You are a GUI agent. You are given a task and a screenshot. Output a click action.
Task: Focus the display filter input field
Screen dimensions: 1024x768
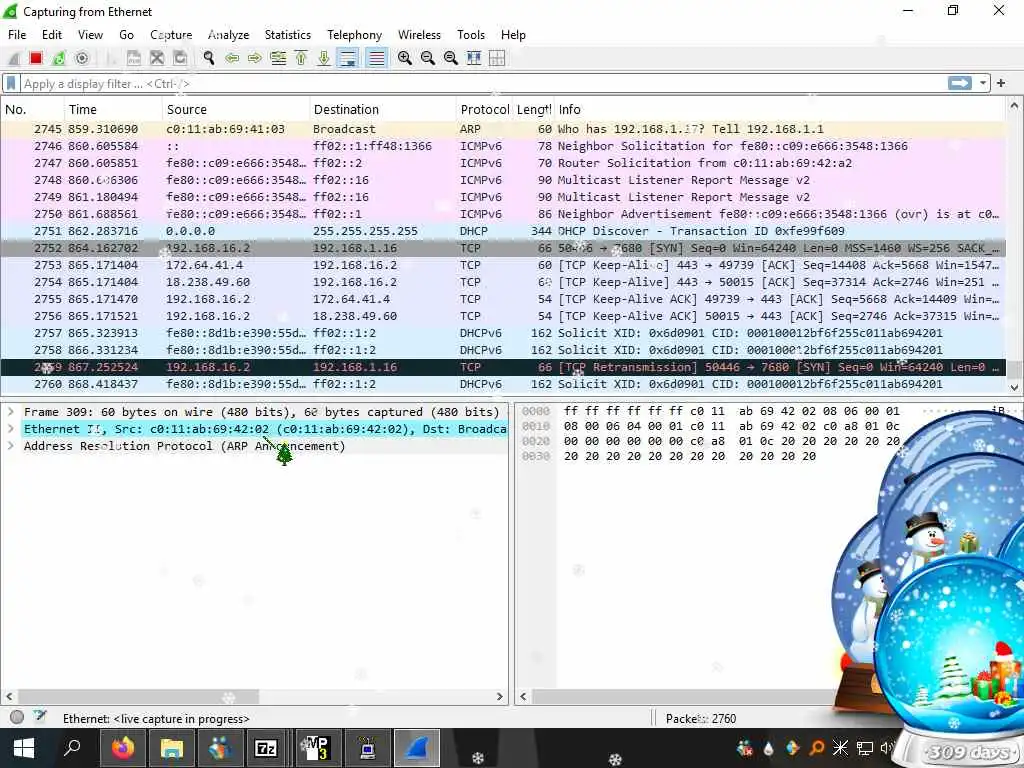point(483,84)
